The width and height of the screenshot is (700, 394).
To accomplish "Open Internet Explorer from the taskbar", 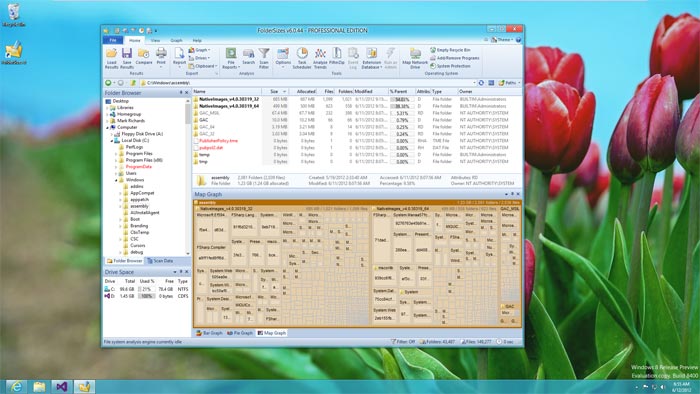I will click(16, 386).
